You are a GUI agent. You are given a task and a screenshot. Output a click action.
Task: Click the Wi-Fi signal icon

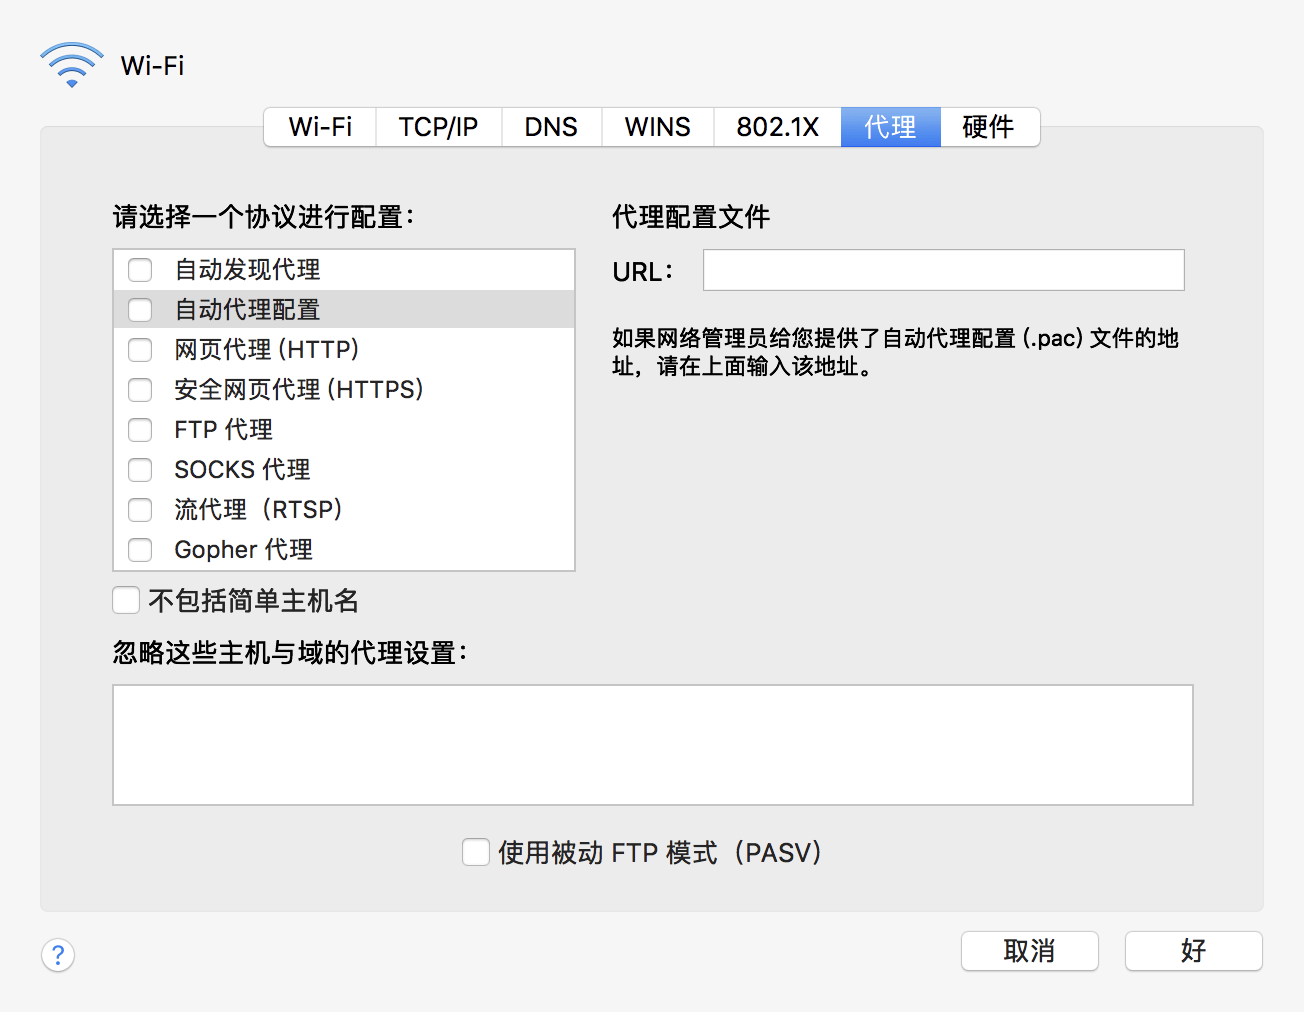click(72, 65)
